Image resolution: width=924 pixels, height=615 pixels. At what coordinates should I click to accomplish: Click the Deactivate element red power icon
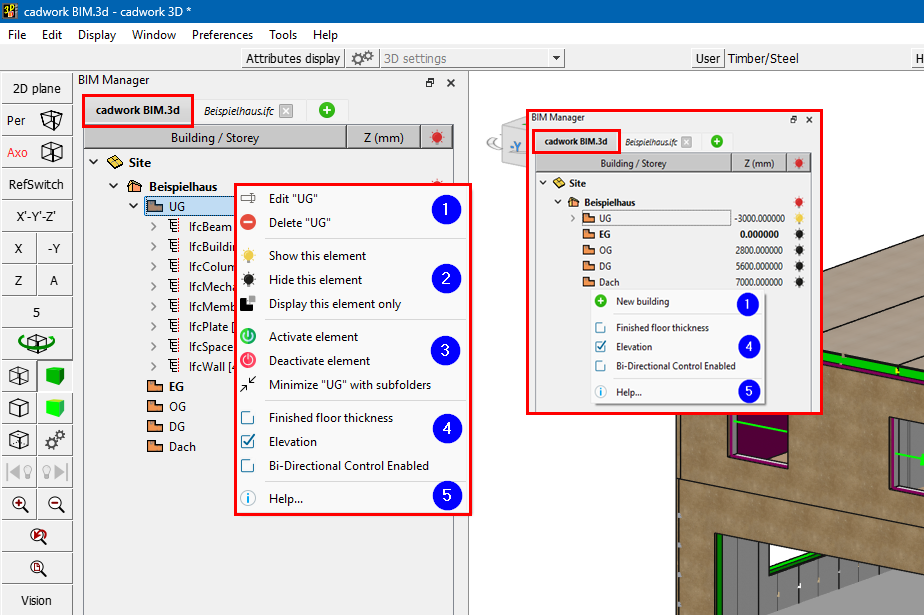click(x=248, y=361)
